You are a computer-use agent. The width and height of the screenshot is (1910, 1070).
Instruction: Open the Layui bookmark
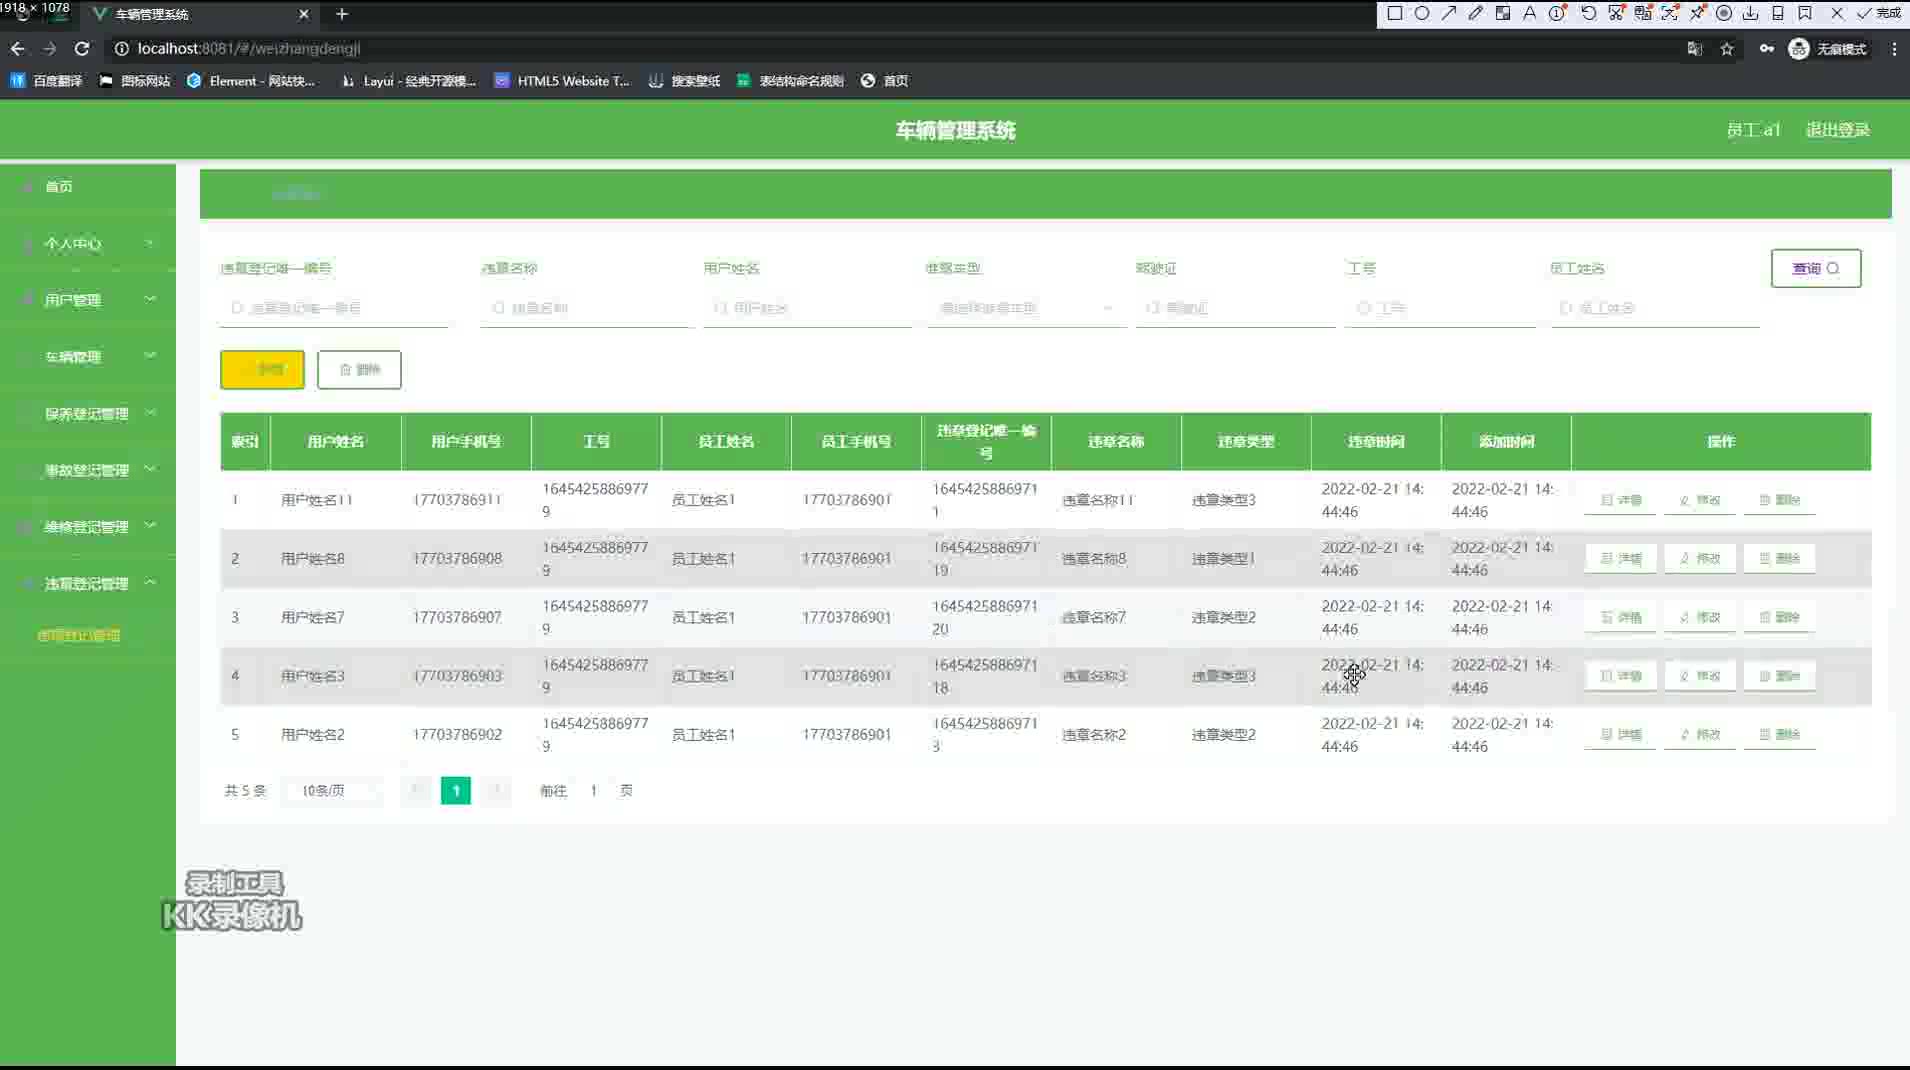point(408,81)
